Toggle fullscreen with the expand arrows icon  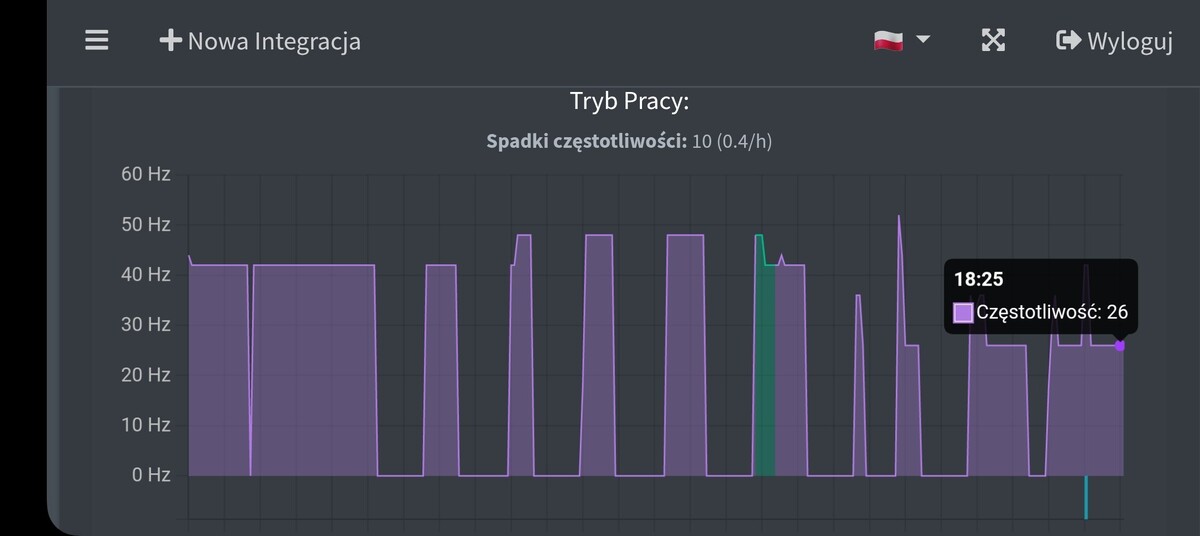992,41
